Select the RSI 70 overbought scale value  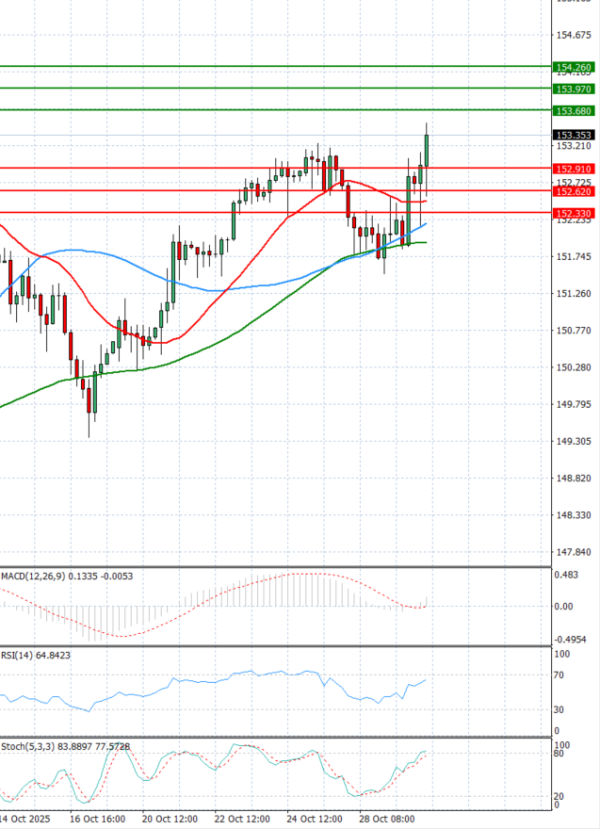tap(561, 675)
